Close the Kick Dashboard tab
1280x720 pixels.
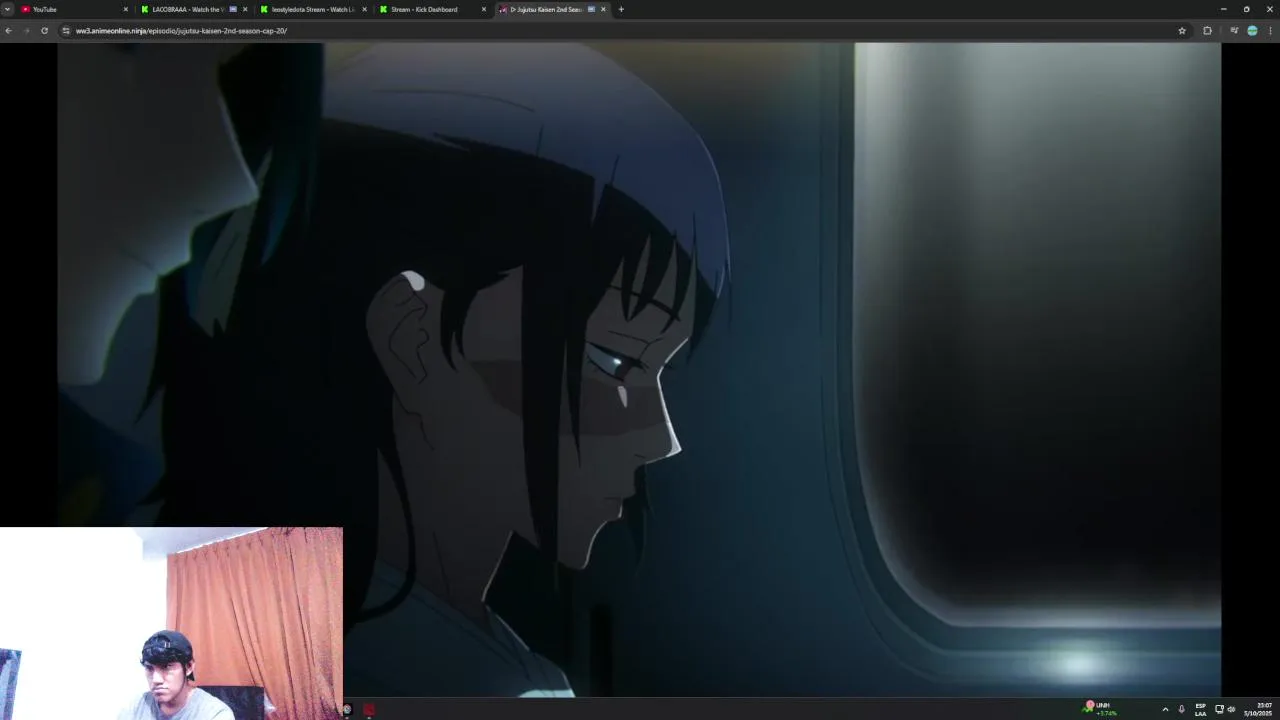484,9
